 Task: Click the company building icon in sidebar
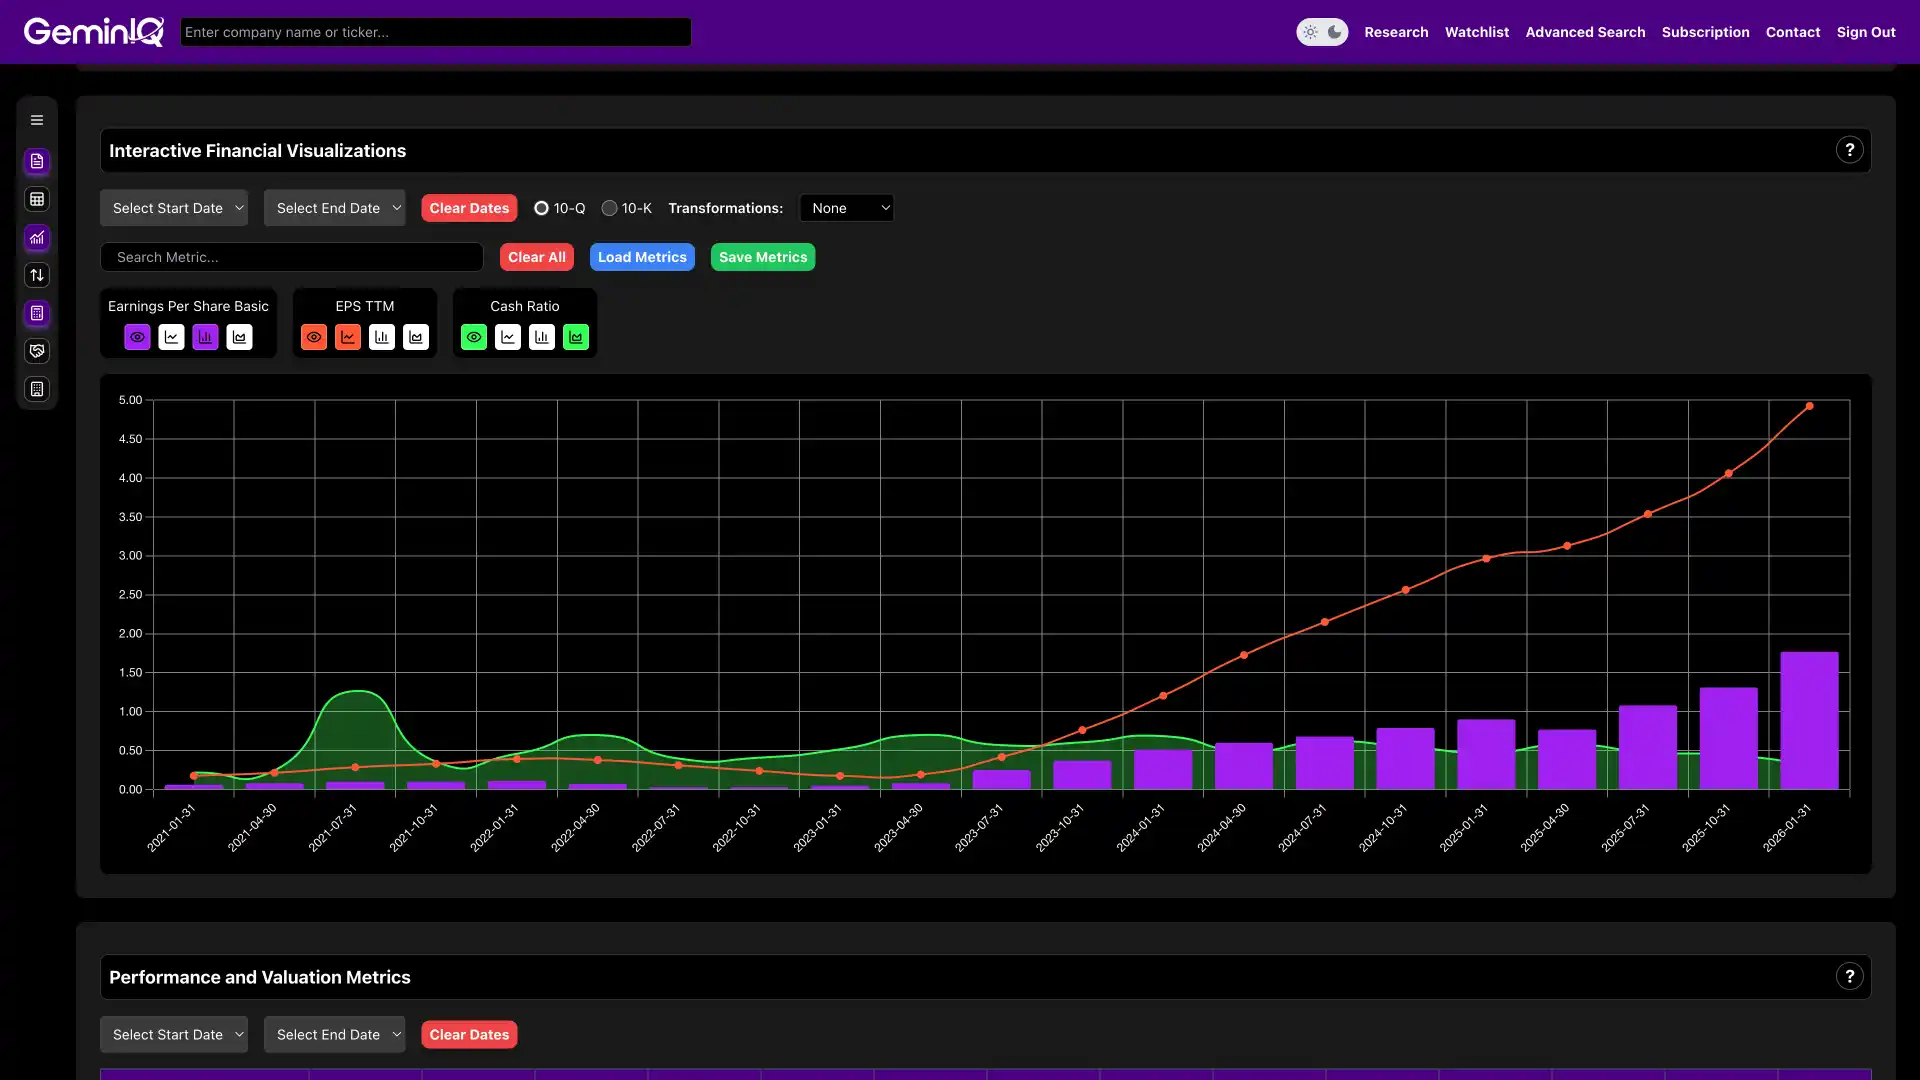(x=37, y=388)
